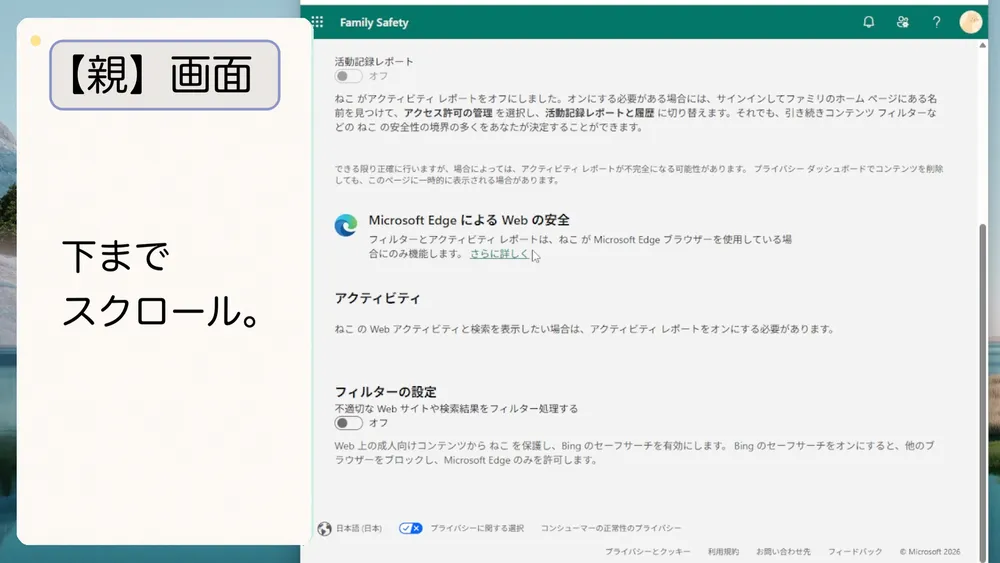Toggle the 活動記録レポート switch
This screenshot has height=563, width=1000.
coord(348,76)
